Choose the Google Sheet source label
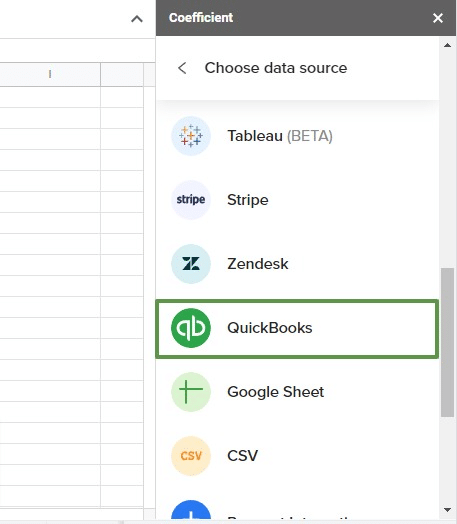457x524 pixels. 276,392
